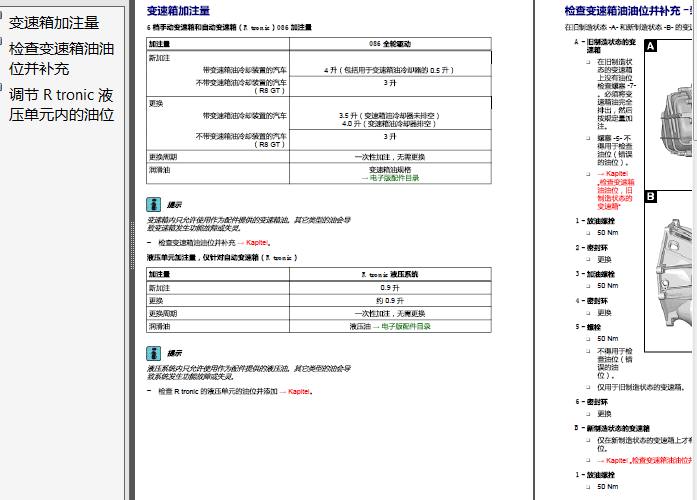Click the subtitle 6 档手动变速箱和自动变速箱 086 加注量

pyautogui.click(x=229, y=28)
